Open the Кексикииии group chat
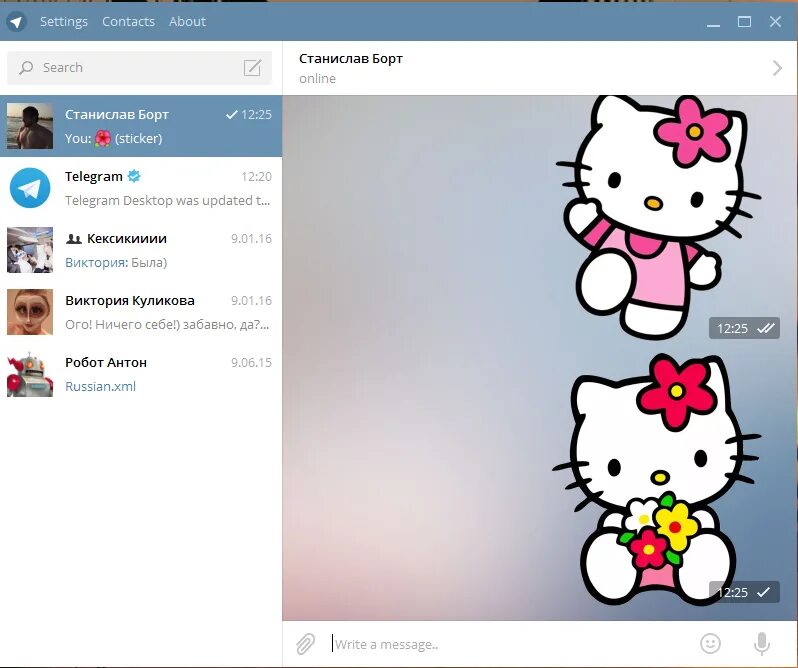 pyautogui.click(x=141, y=250)
